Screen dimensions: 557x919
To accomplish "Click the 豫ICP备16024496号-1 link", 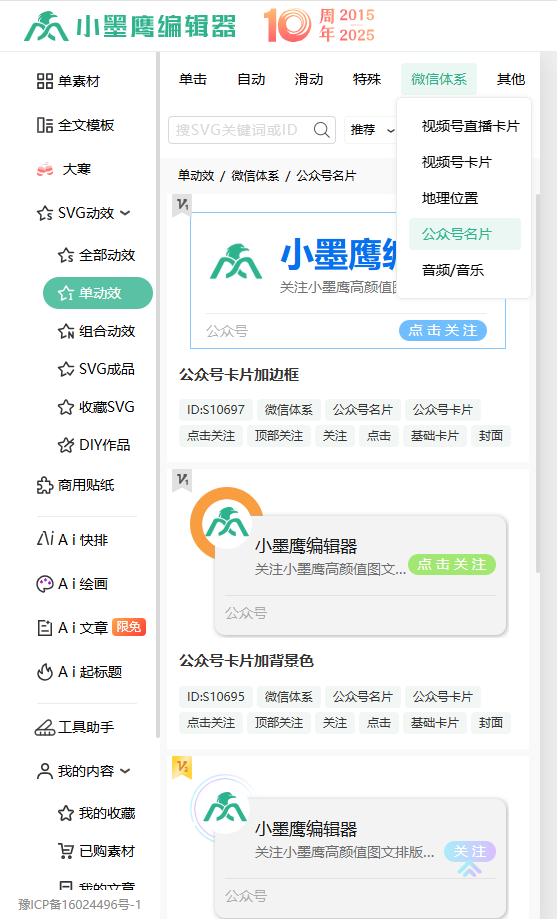I will pyautogui.click(x=80, y=904).
